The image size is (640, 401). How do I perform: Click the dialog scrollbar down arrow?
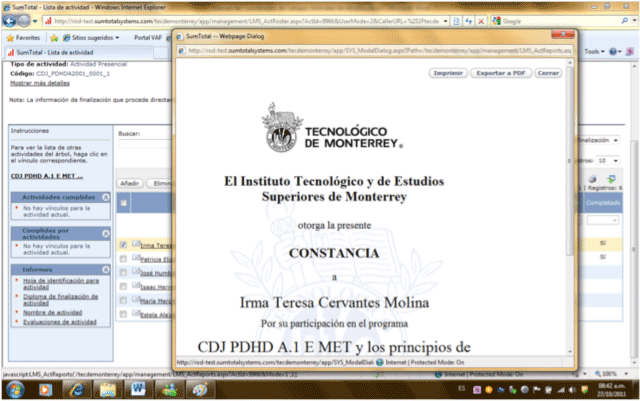point(569,352)
